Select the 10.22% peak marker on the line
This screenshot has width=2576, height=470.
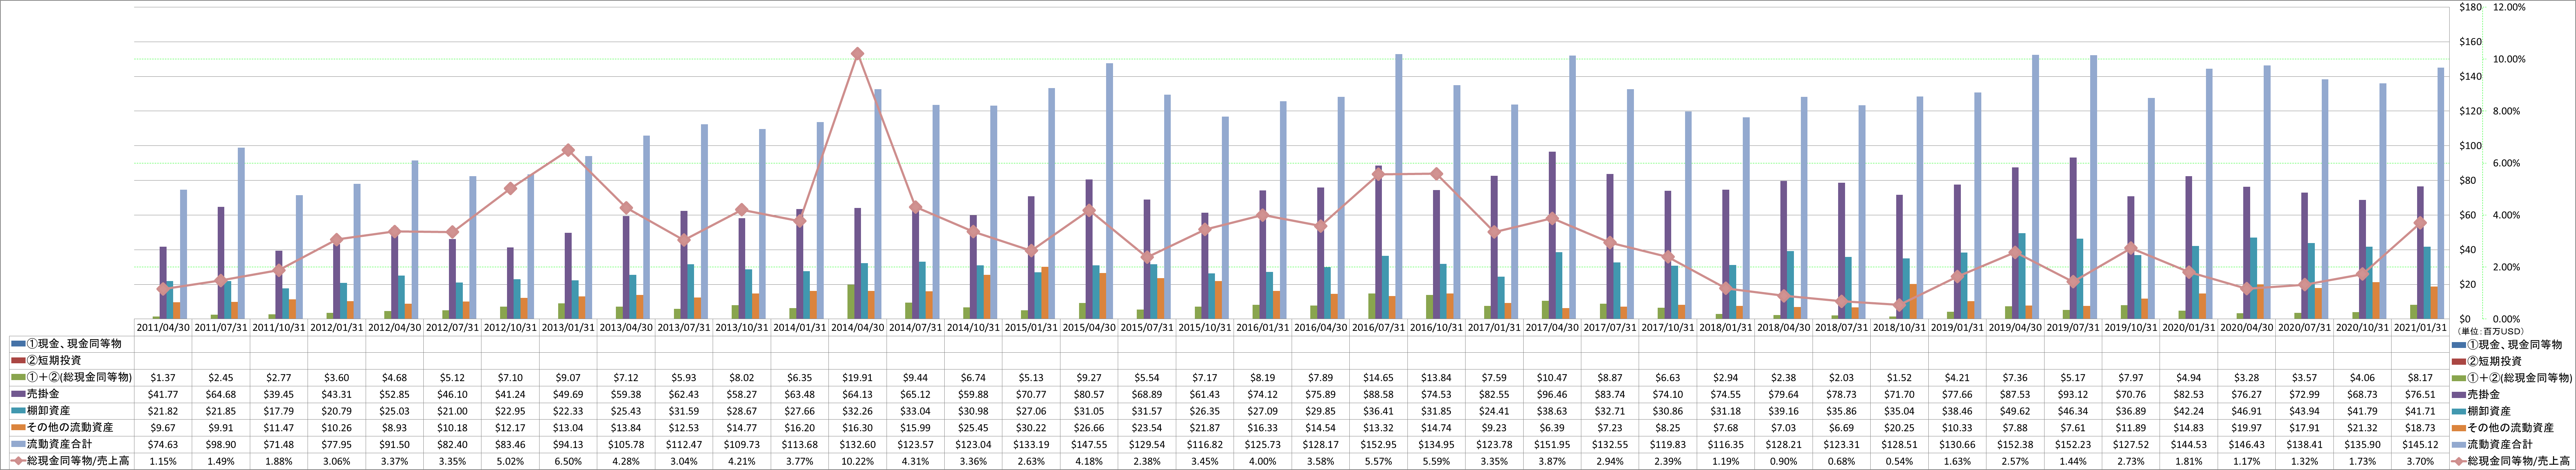(x=857, y=54)
